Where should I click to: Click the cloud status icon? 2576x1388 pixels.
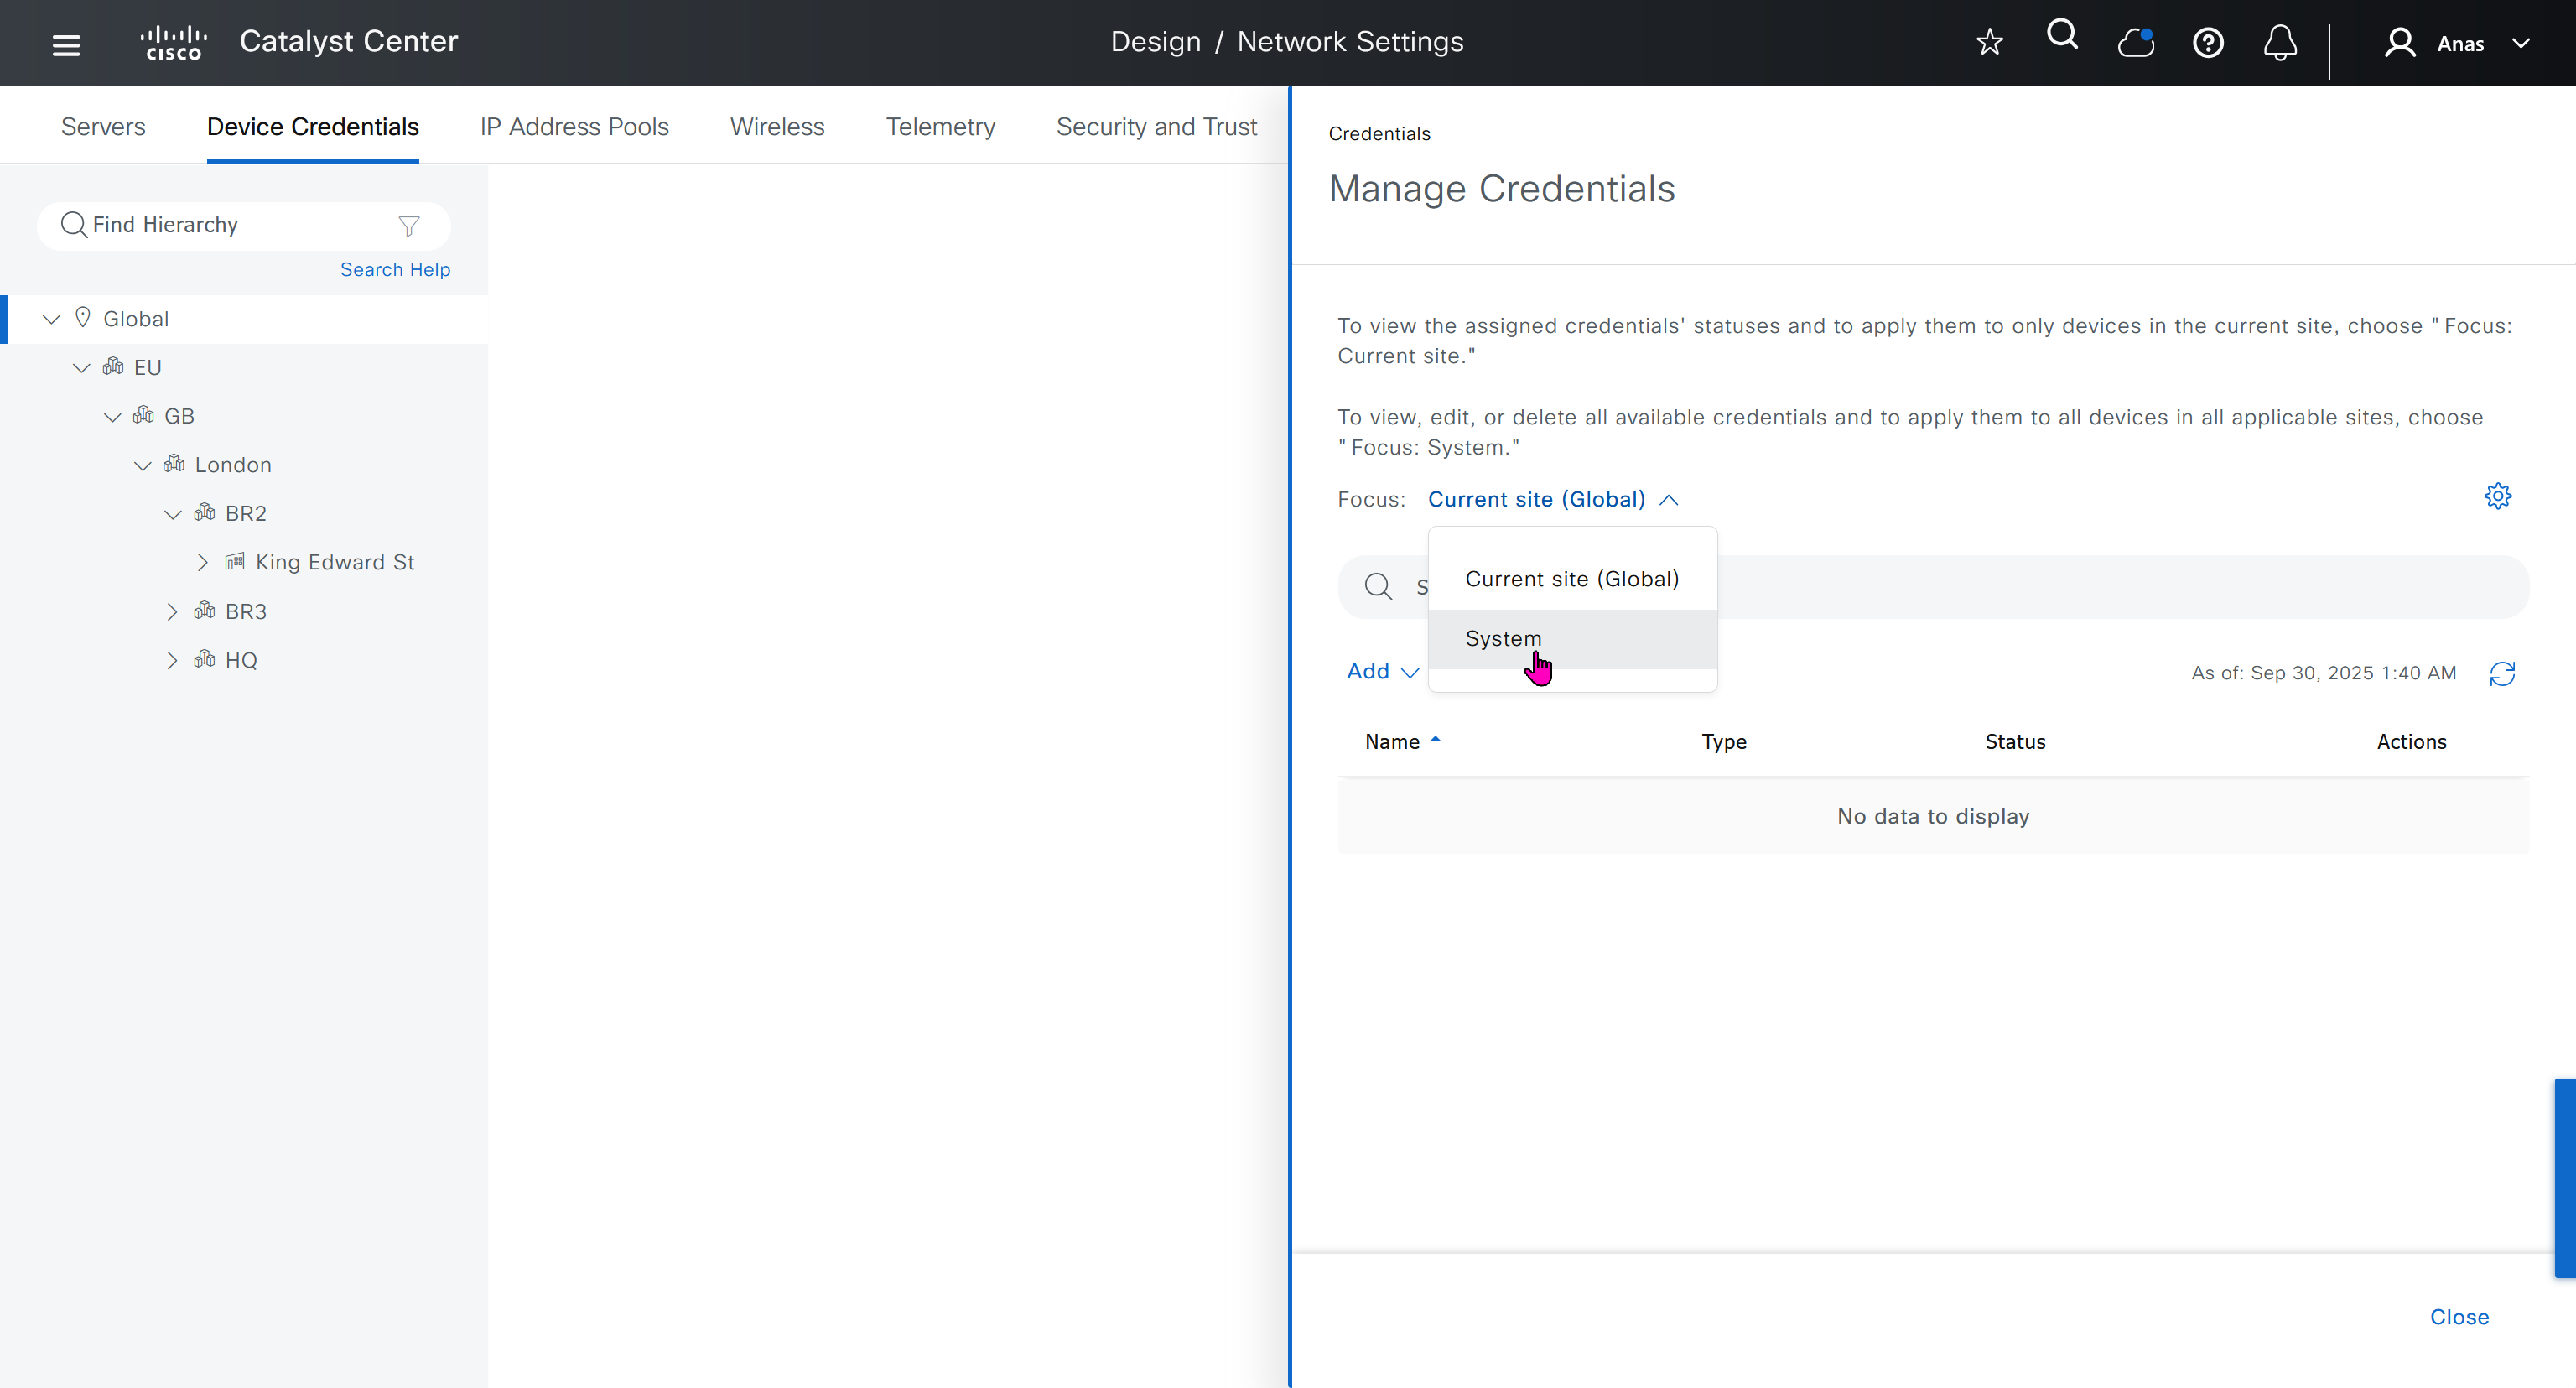[x=2135, y=43]
